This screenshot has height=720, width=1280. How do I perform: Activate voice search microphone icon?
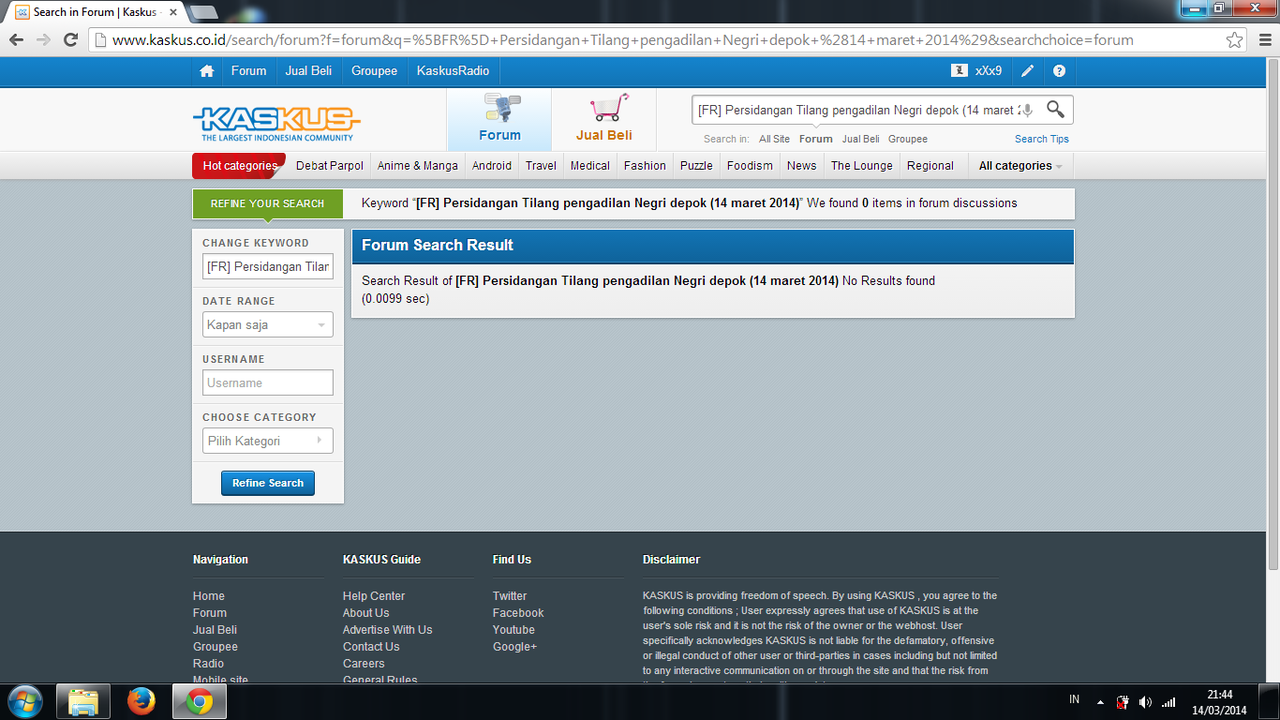pos(1027,110)
